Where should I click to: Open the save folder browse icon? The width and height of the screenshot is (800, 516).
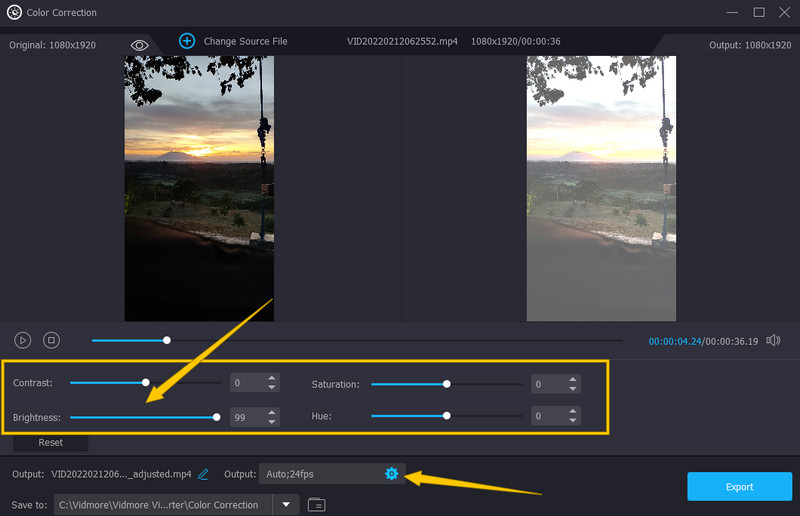click(x=317, y=505)
